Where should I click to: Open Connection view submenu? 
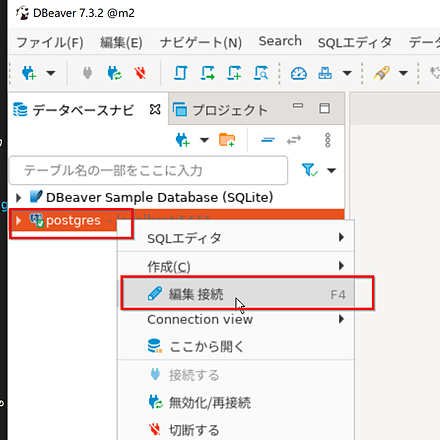[236, 319]
